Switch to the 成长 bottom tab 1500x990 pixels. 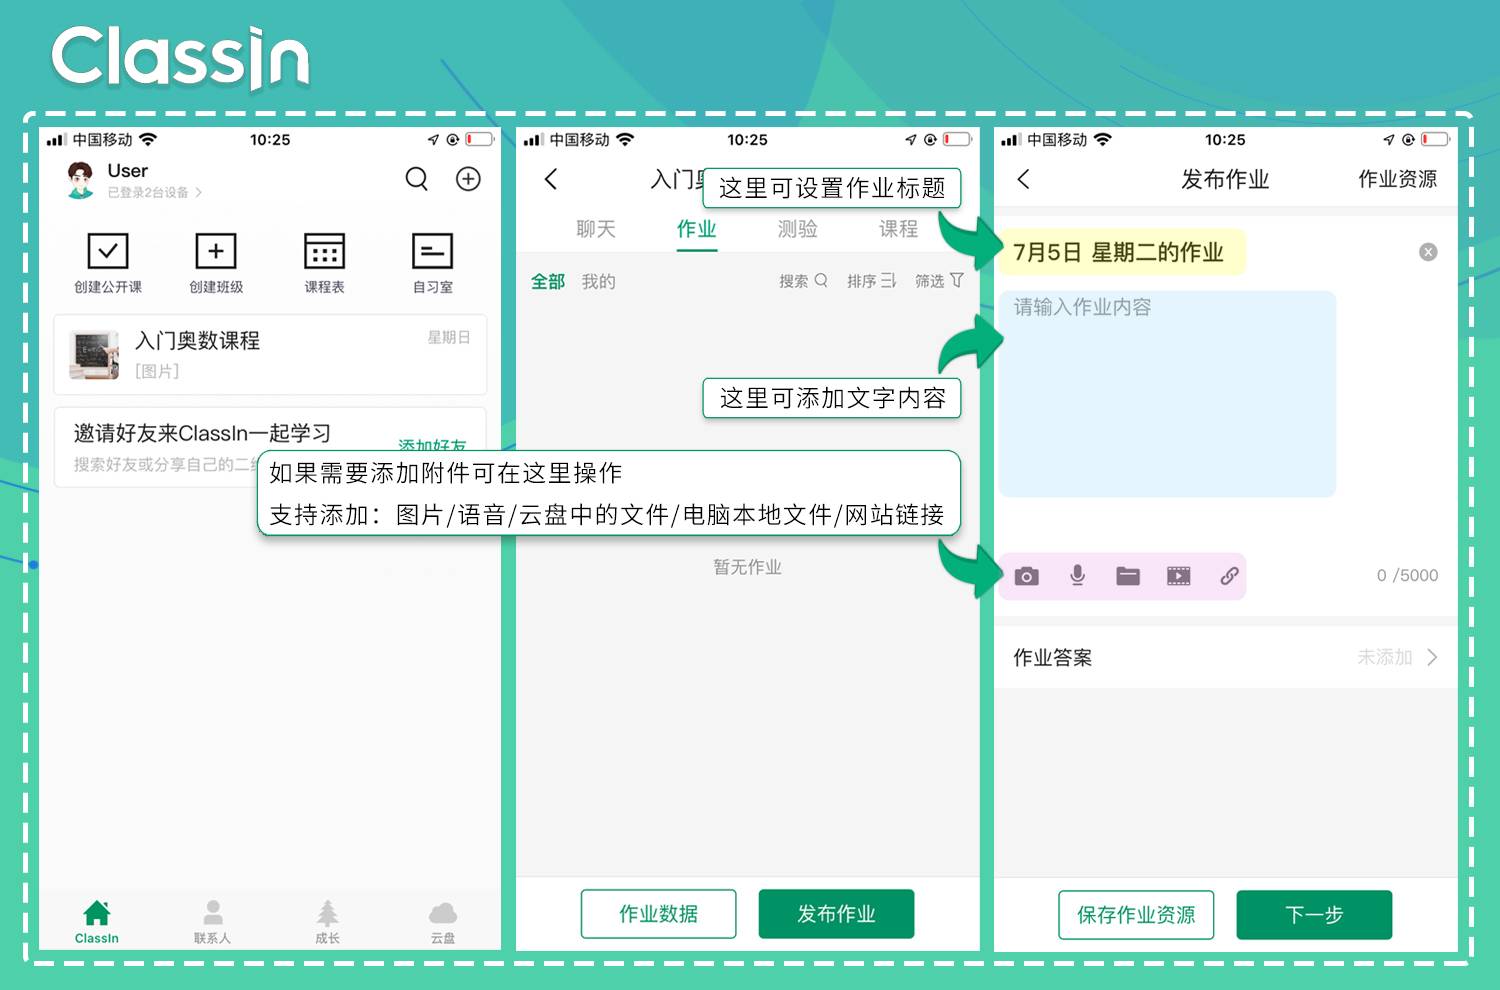[327, 921]
